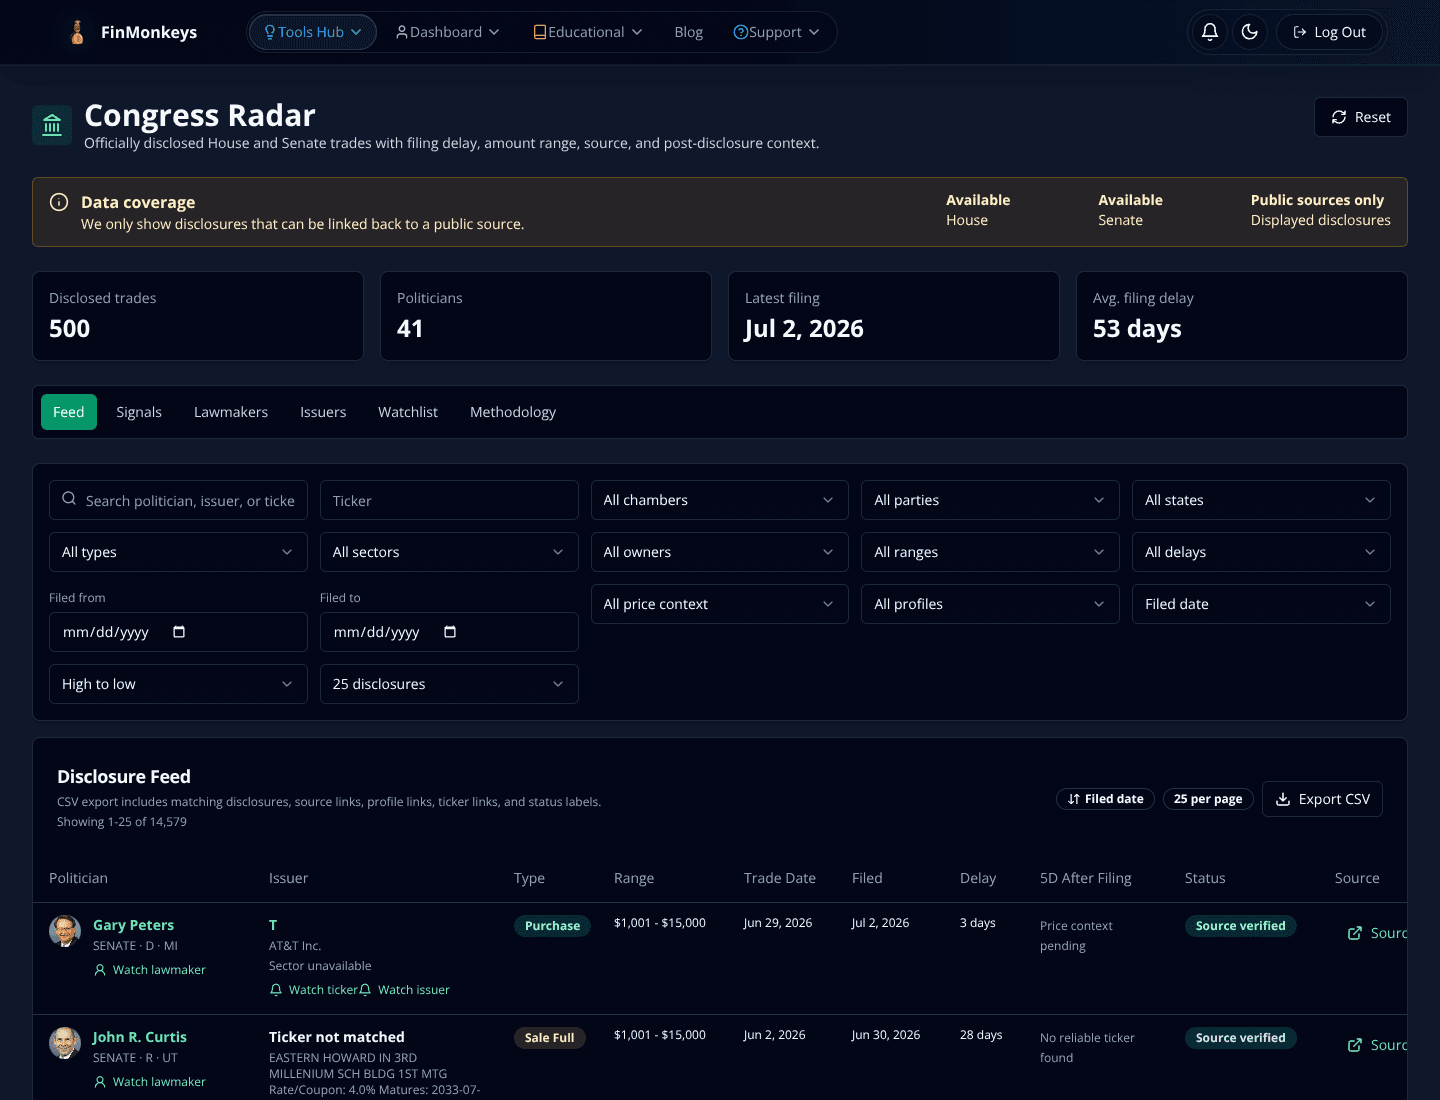Viewport: 1440px width, 1100px height.
Task: Open the Filed to calendar picker icon
Action: click(450, 632)
